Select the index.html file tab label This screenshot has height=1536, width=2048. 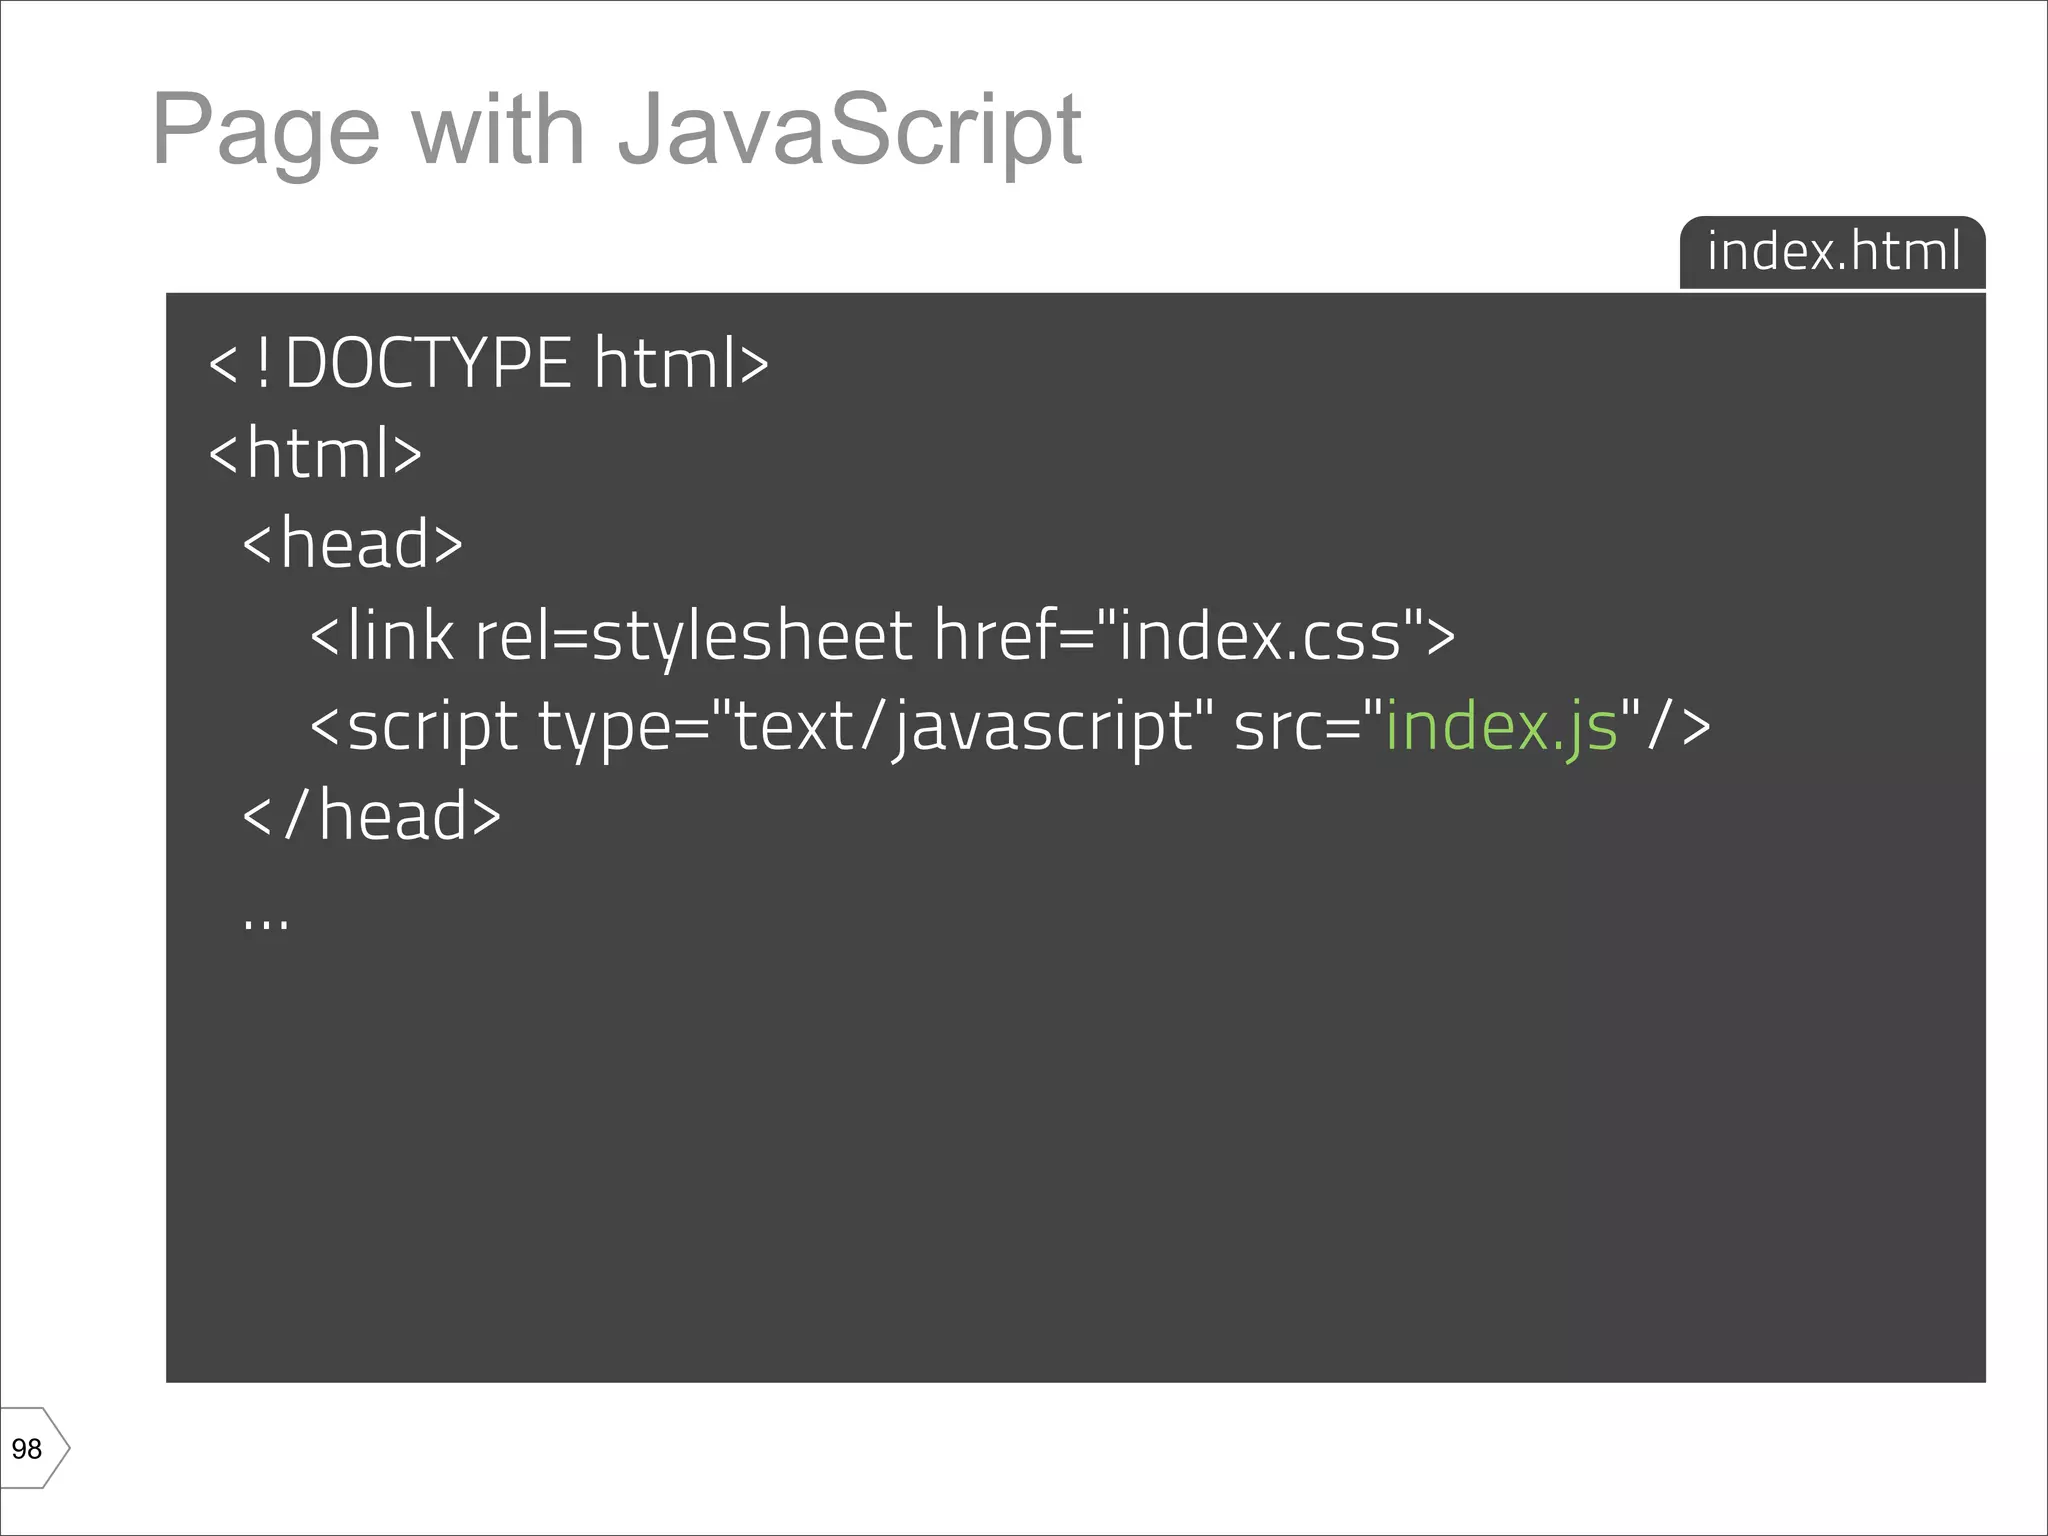pos(1832,252)
